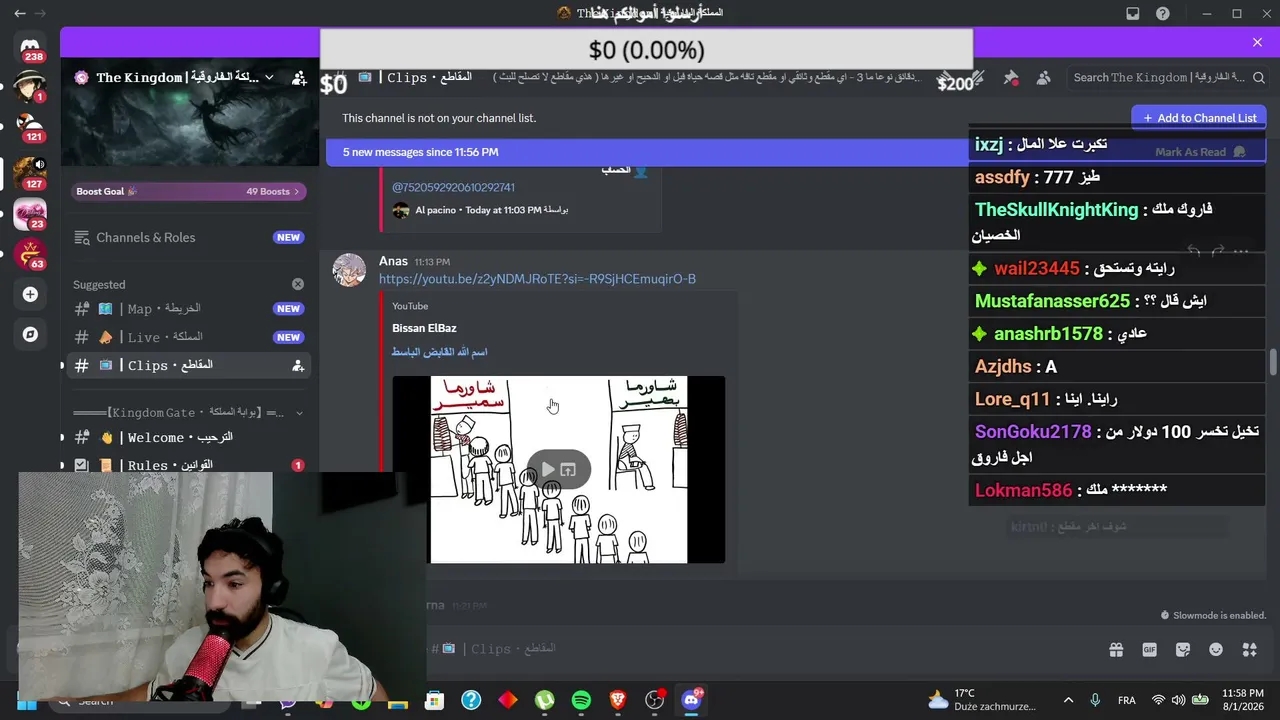Click the Add a Server plus icon
This screenshot has width=1280, height=720.
(x=30, y=294)
